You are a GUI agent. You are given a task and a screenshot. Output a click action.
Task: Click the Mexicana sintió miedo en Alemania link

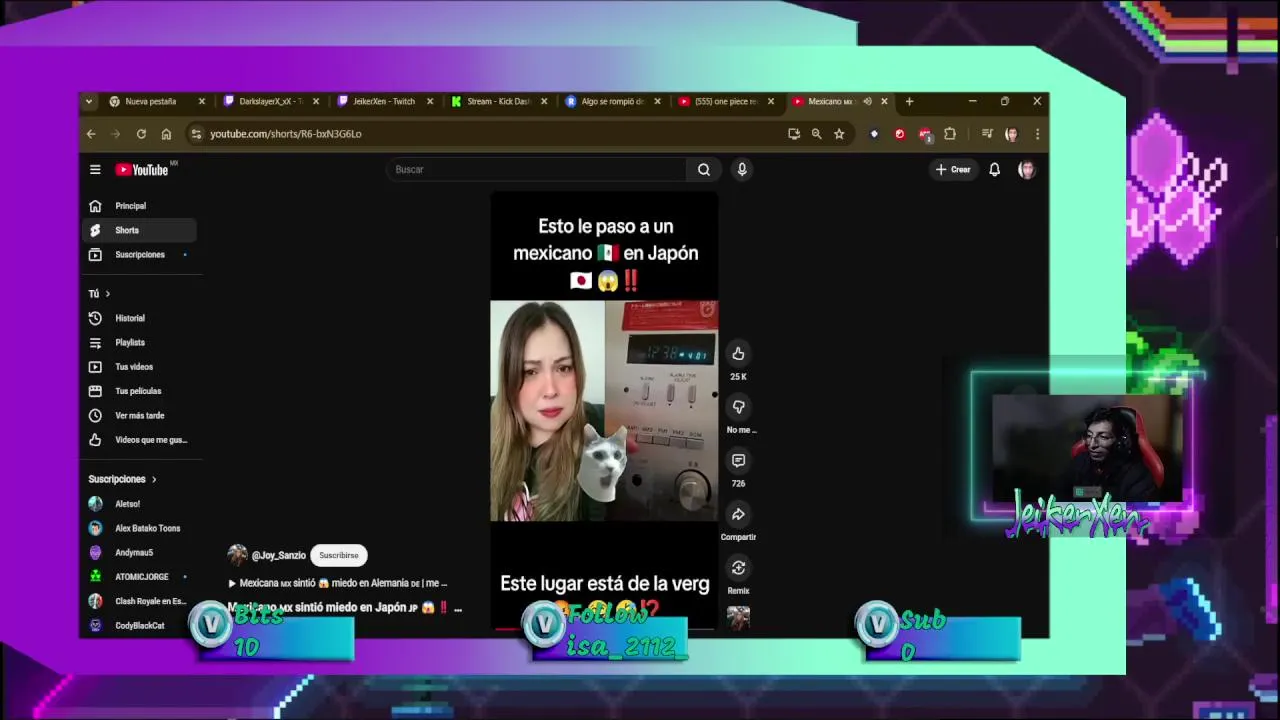[x=339, y=583]
